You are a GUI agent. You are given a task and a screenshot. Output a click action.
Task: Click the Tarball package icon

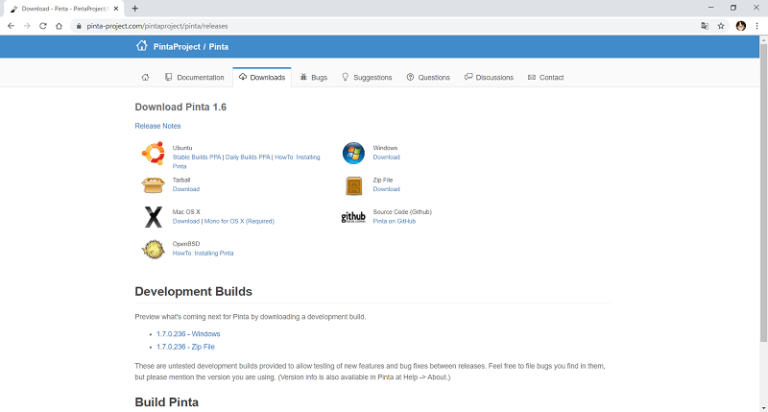(153, 185)
